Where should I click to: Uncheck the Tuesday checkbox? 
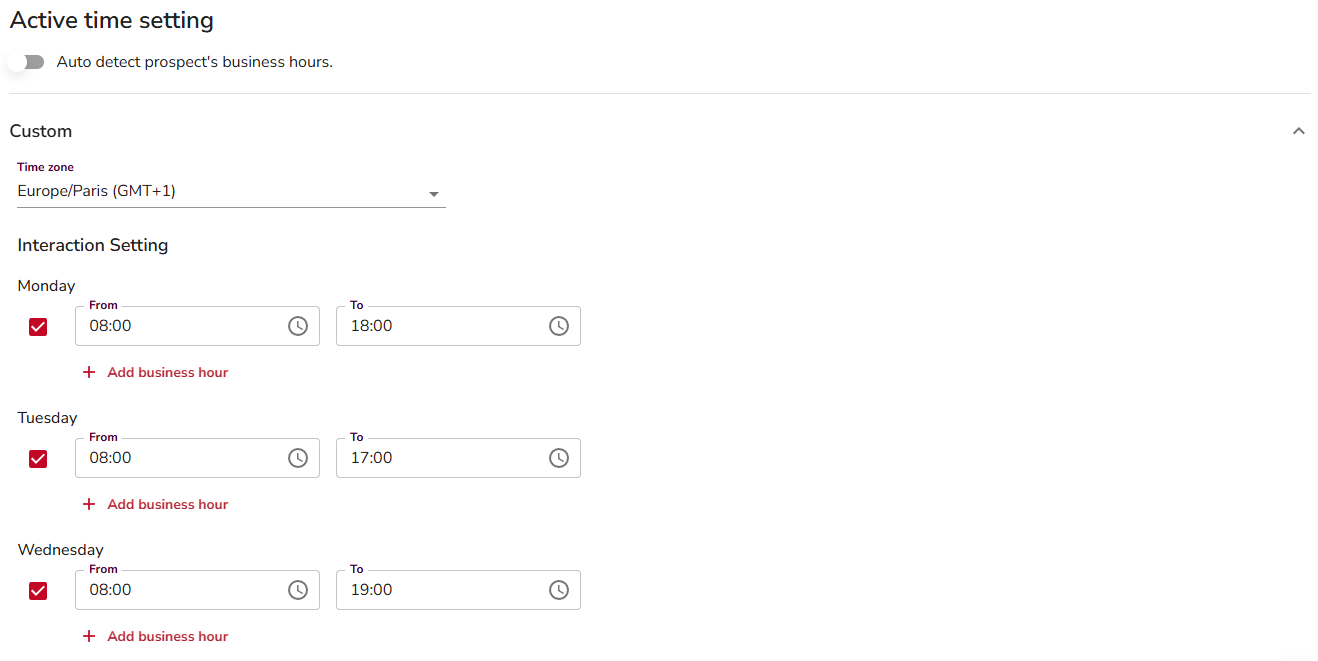[x=38, y=459]
